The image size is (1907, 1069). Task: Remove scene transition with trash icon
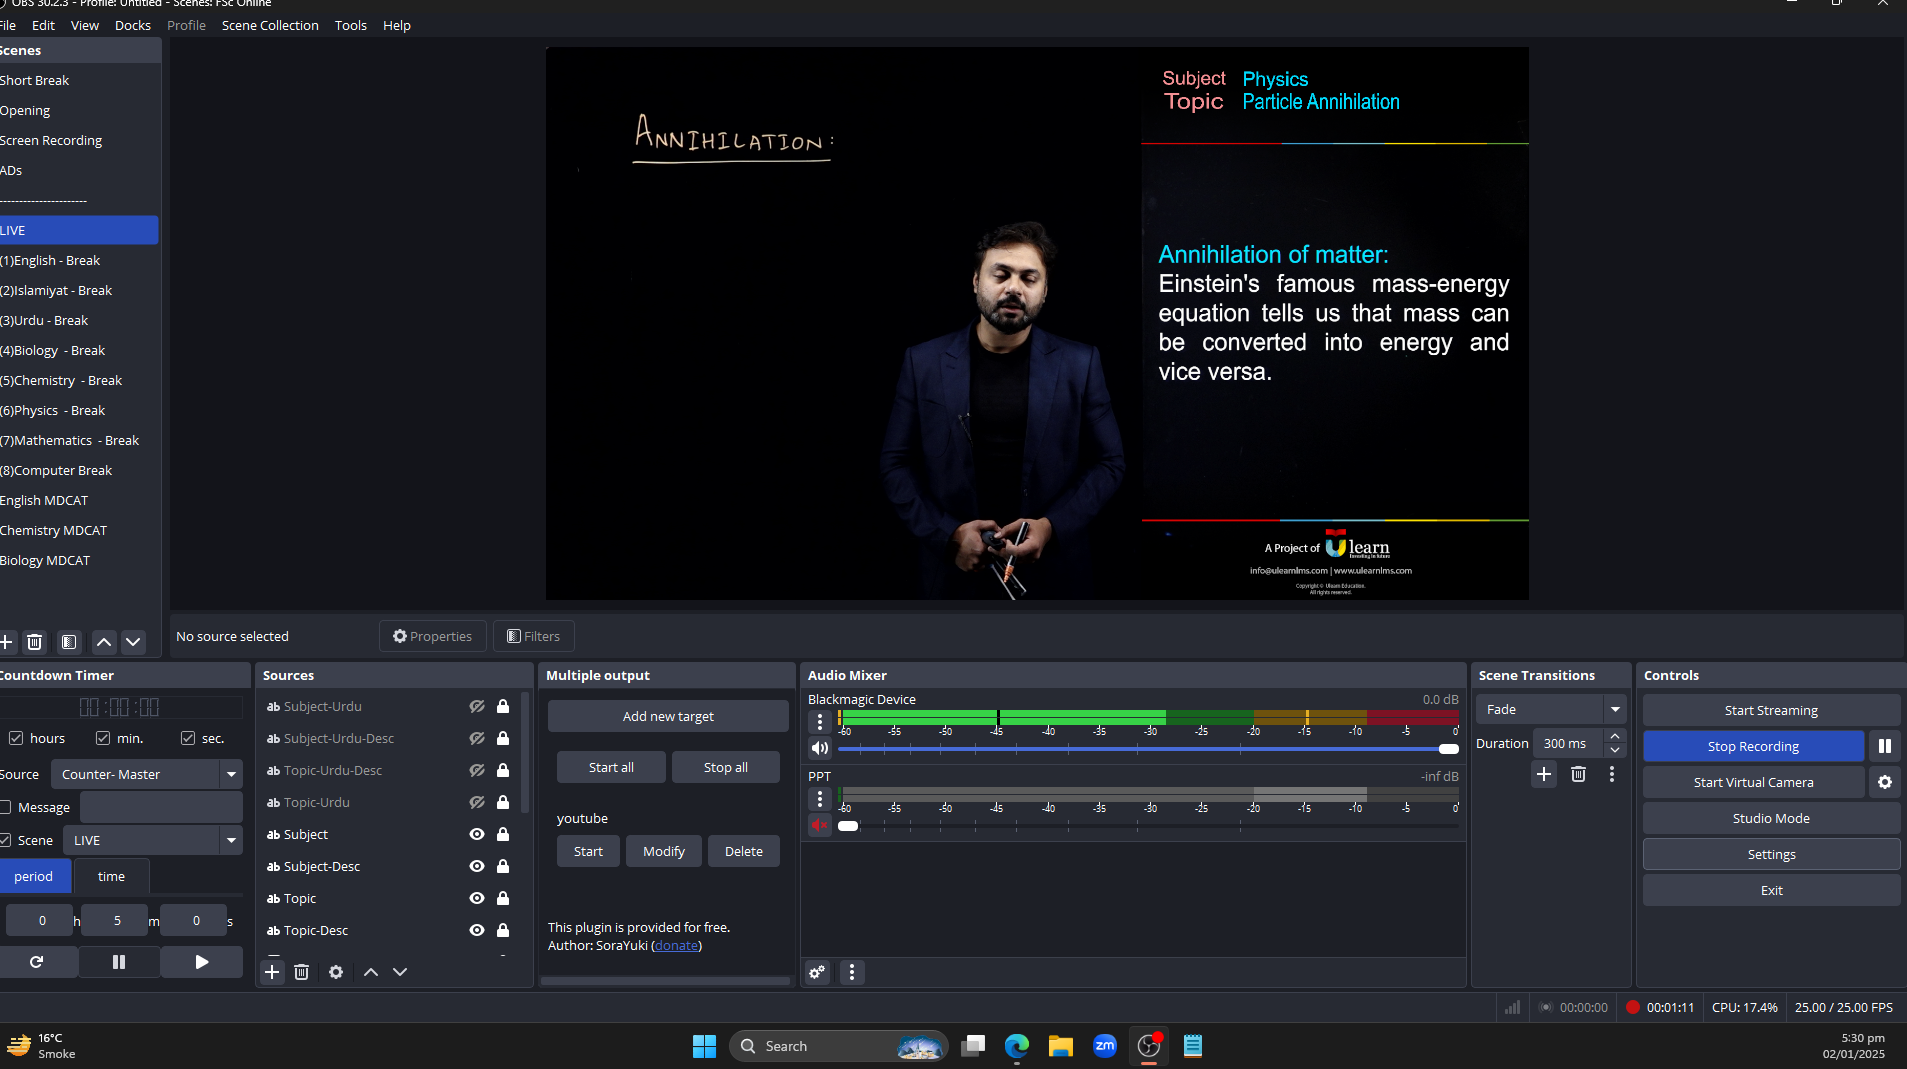pyautogui.click(x=1578, y=774)
